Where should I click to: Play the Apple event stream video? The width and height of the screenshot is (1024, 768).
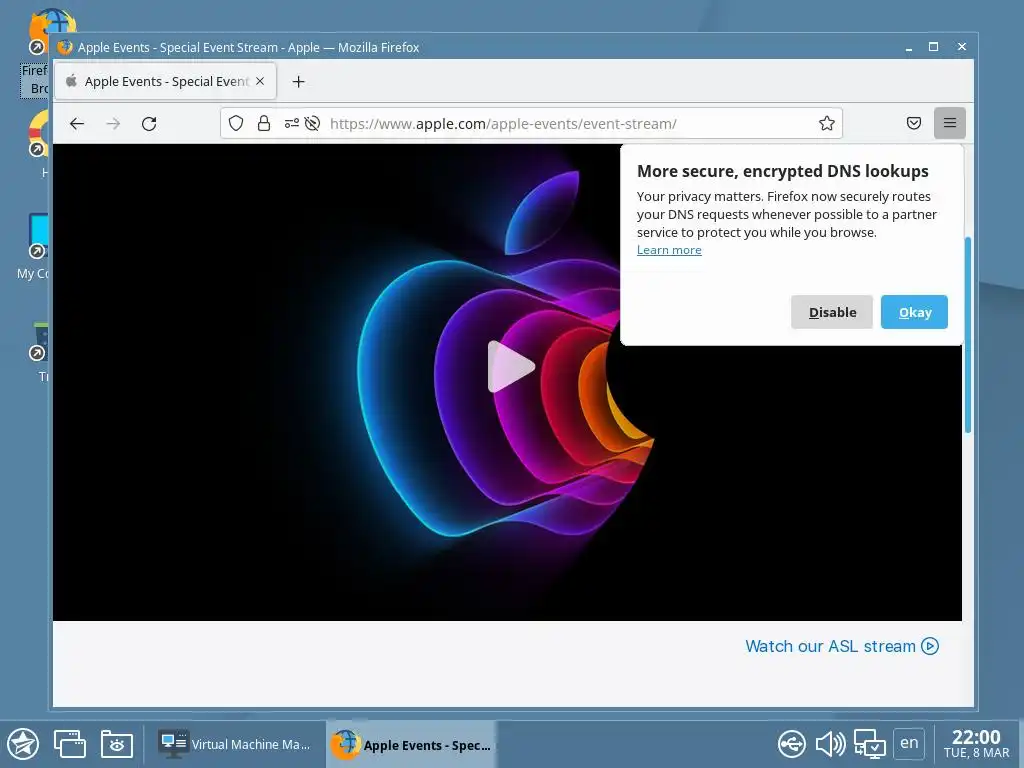coord(511,366)
